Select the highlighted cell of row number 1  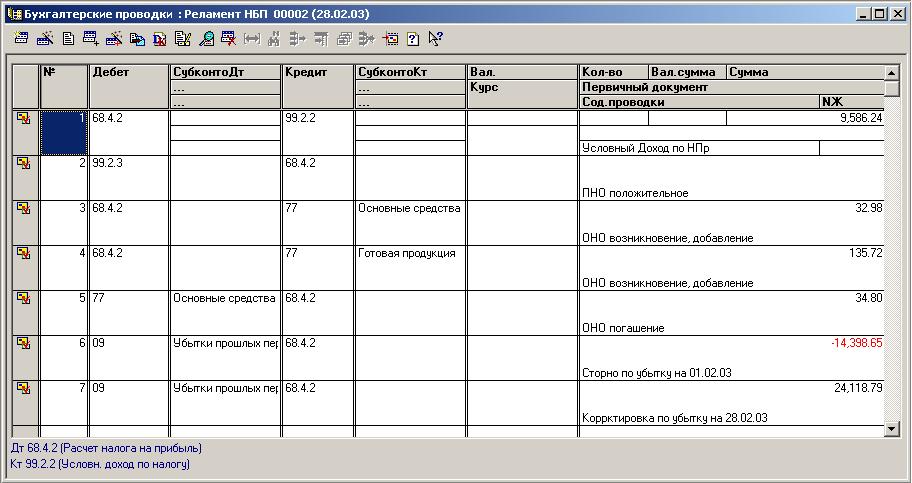[x=64, y=132]
